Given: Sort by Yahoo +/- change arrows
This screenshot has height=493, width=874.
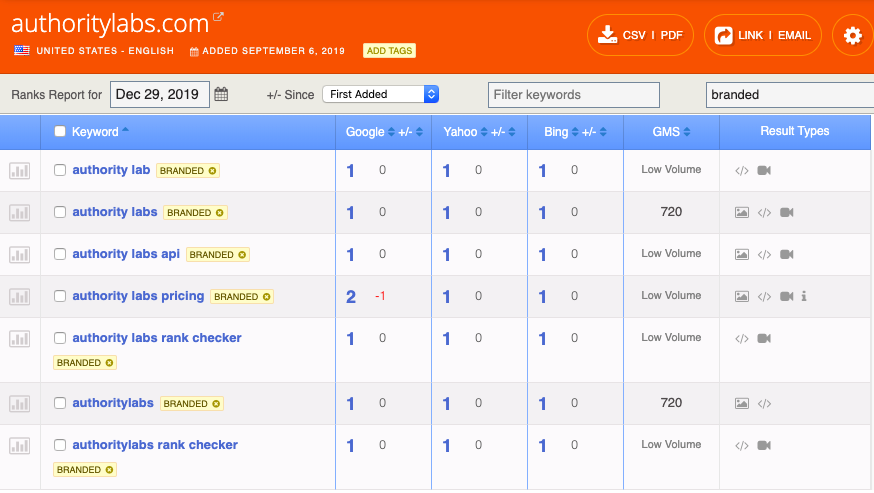Looking at the screenshot, I should pos(512,132).
